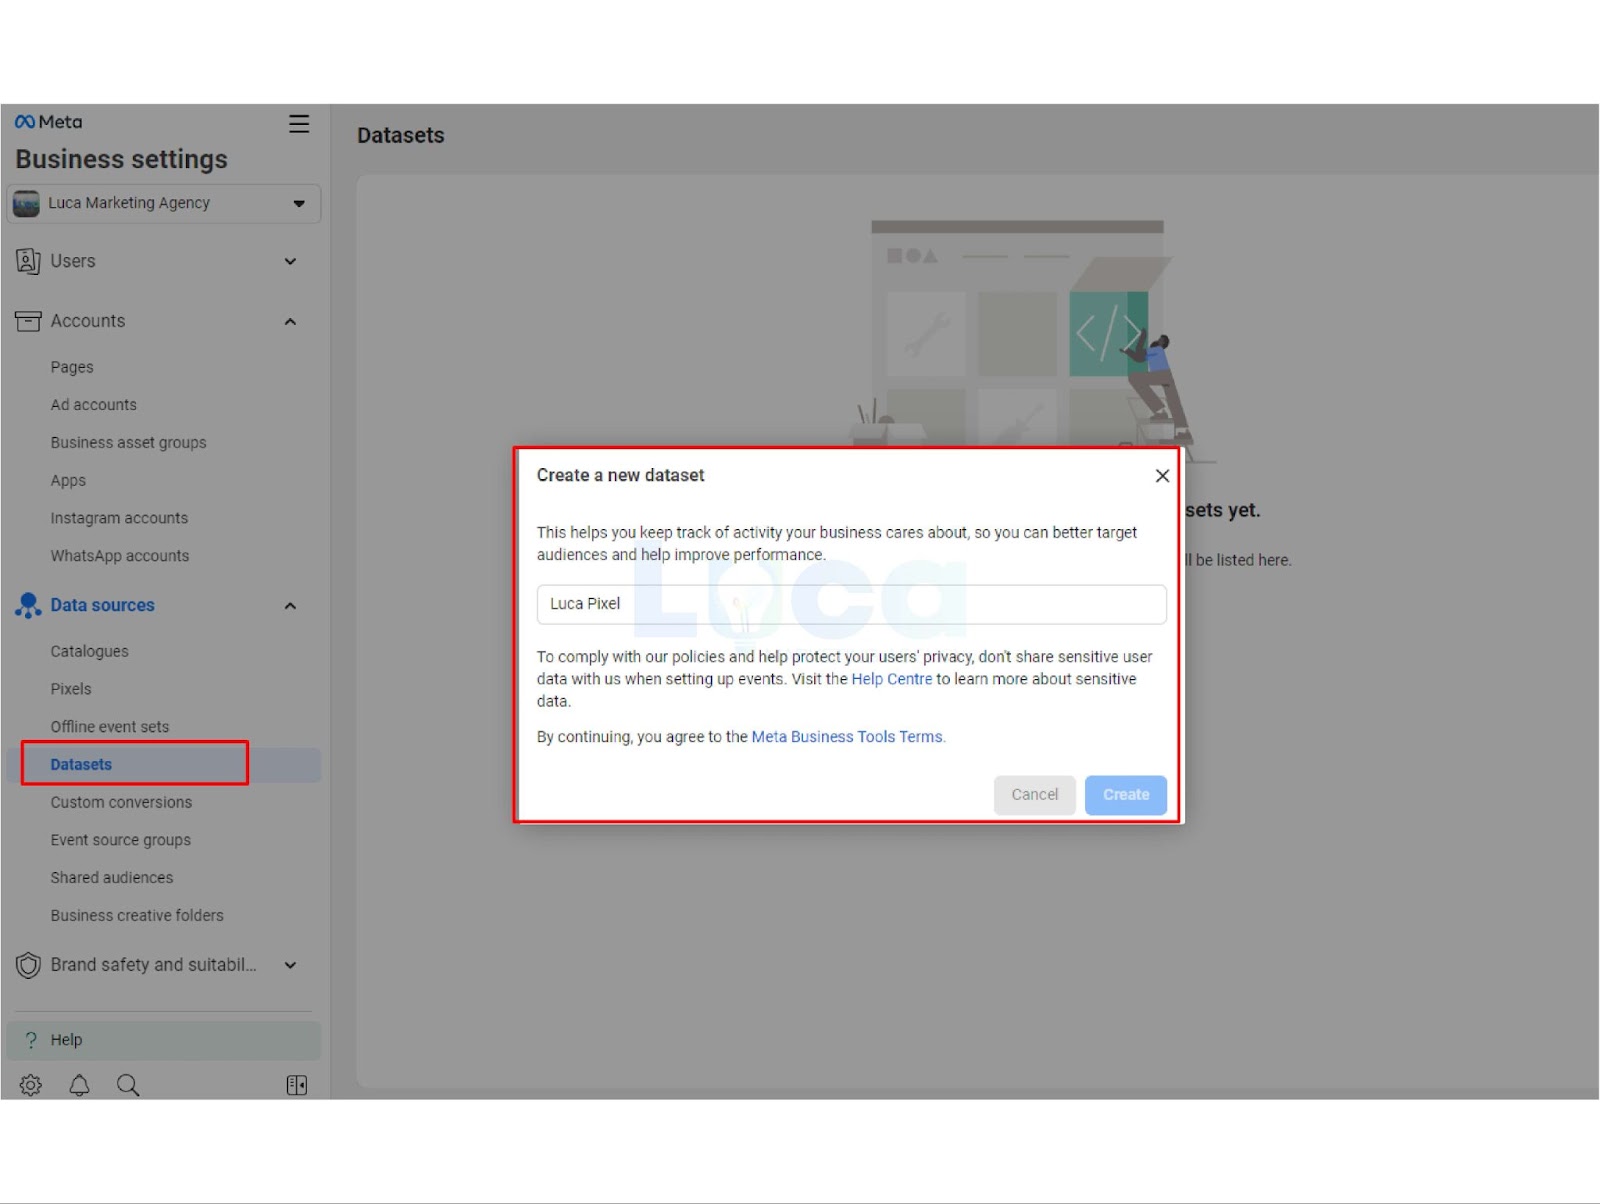
Task: Open Pages under Accounts
Action: click(x=72, y=367)
